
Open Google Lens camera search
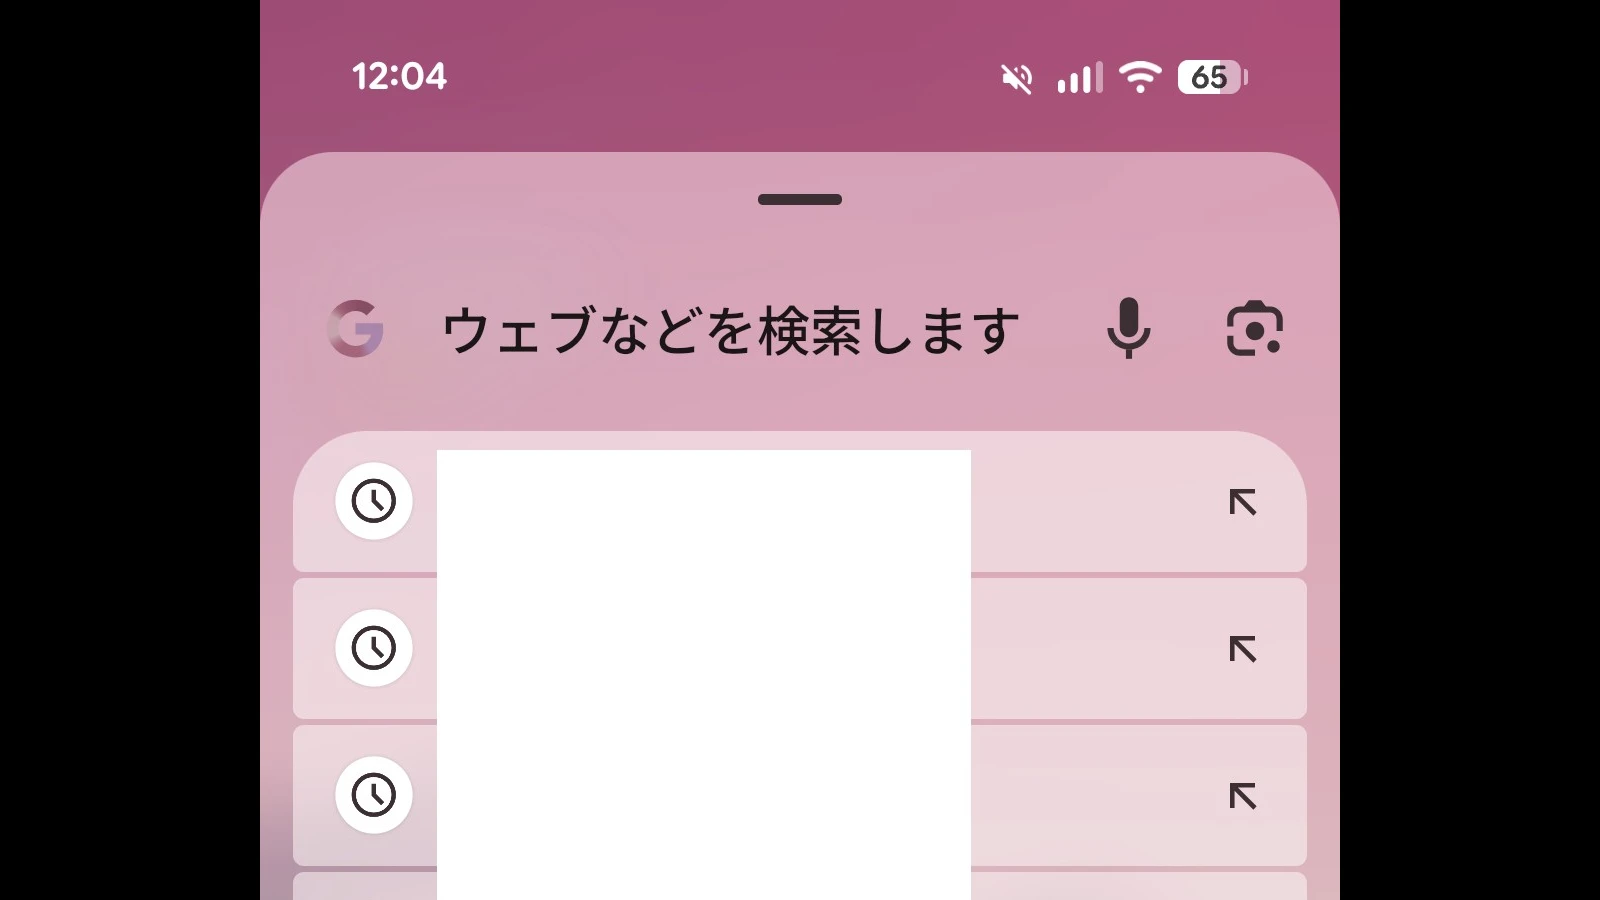1254,329
